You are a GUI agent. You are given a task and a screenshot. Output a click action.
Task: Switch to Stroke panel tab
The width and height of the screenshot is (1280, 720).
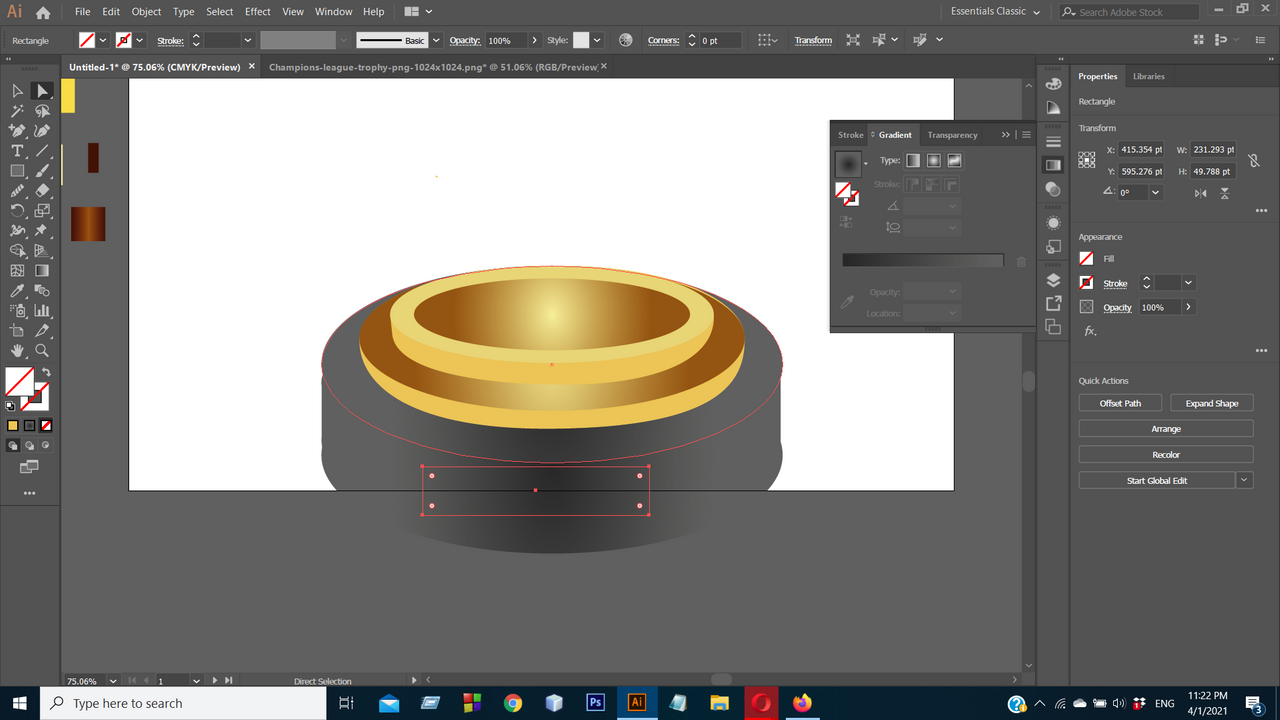point(851,134)
